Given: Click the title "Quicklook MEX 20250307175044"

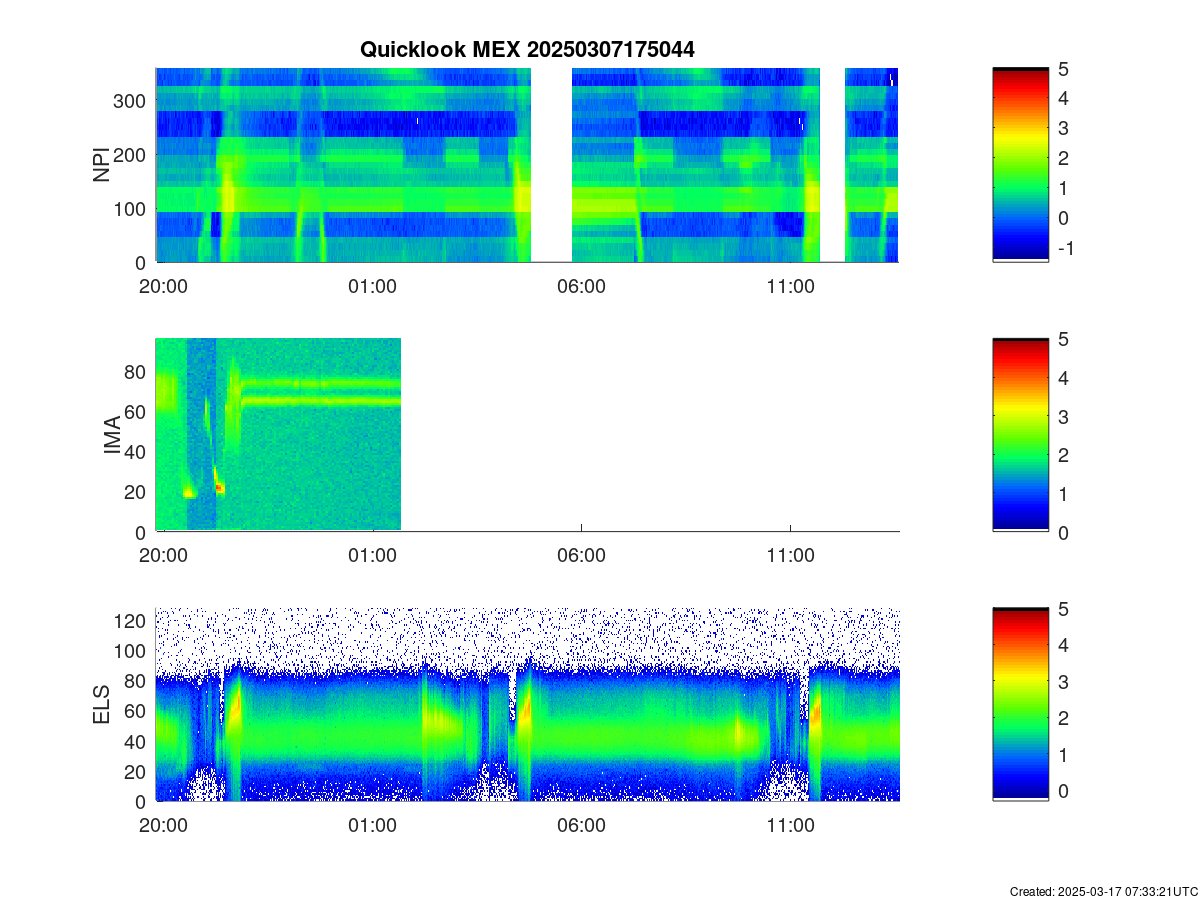Looking at the screenshot, I should point(527,49).
